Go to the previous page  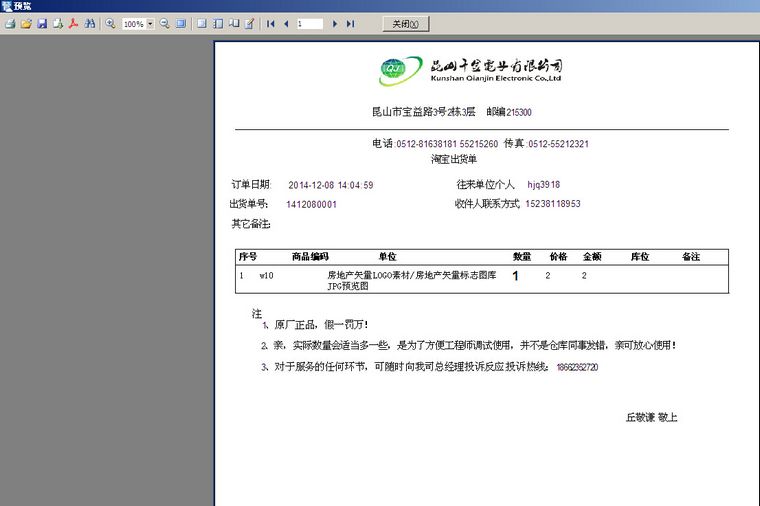[x=286, y=24]
